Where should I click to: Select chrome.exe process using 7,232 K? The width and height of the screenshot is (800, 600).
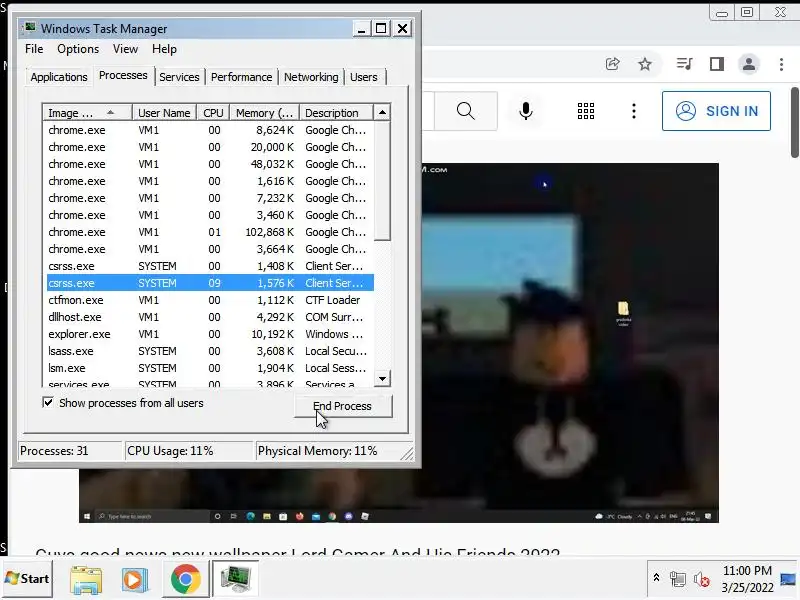[x=210, y=198]
